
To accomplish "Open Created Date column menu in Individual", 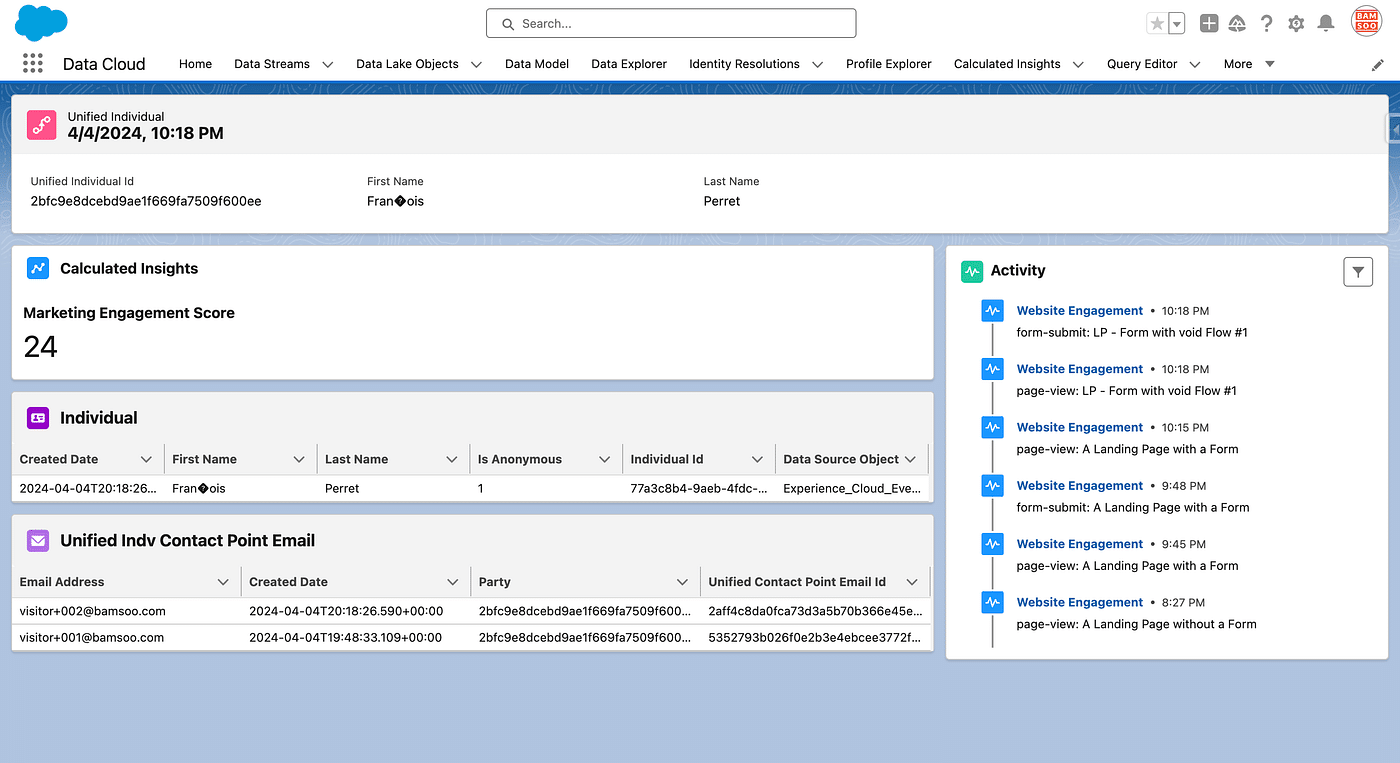I will click(x=146, y=460).
